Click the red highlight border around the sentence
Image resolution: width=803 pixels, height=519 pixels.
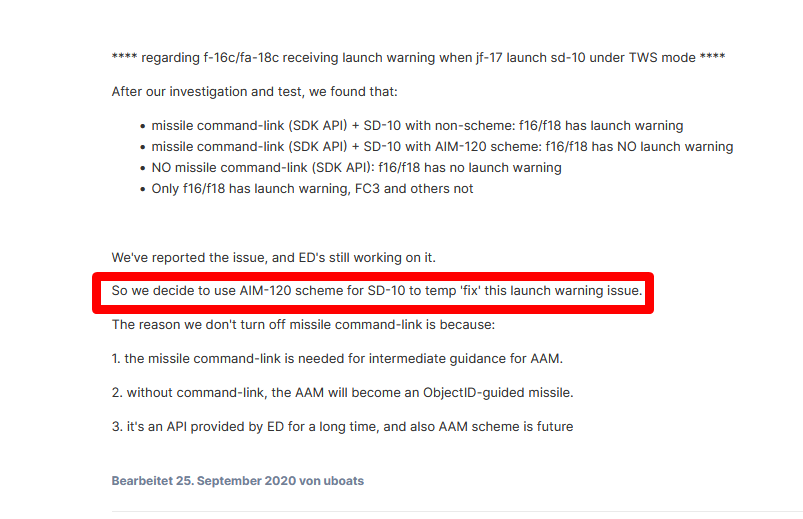point(373,276)
